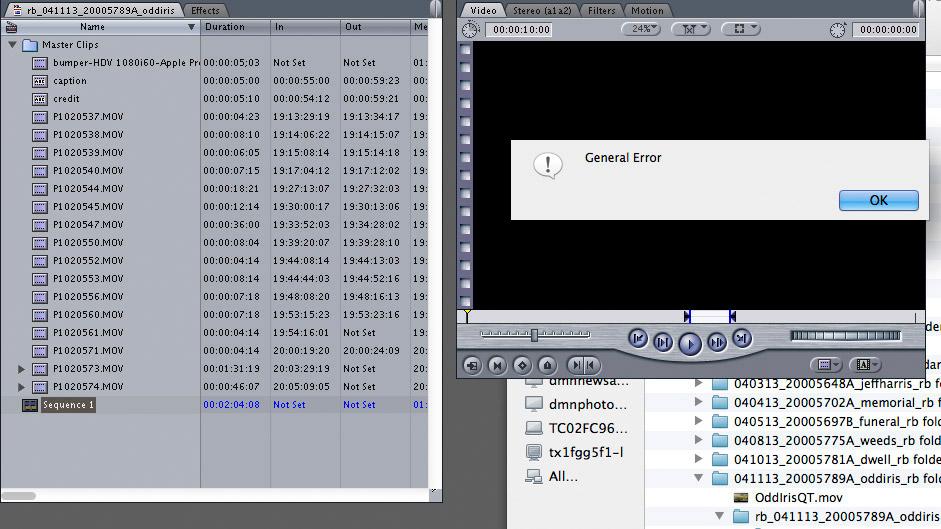
Task: Switch to the Filters tab
Action: pos(601,10)
